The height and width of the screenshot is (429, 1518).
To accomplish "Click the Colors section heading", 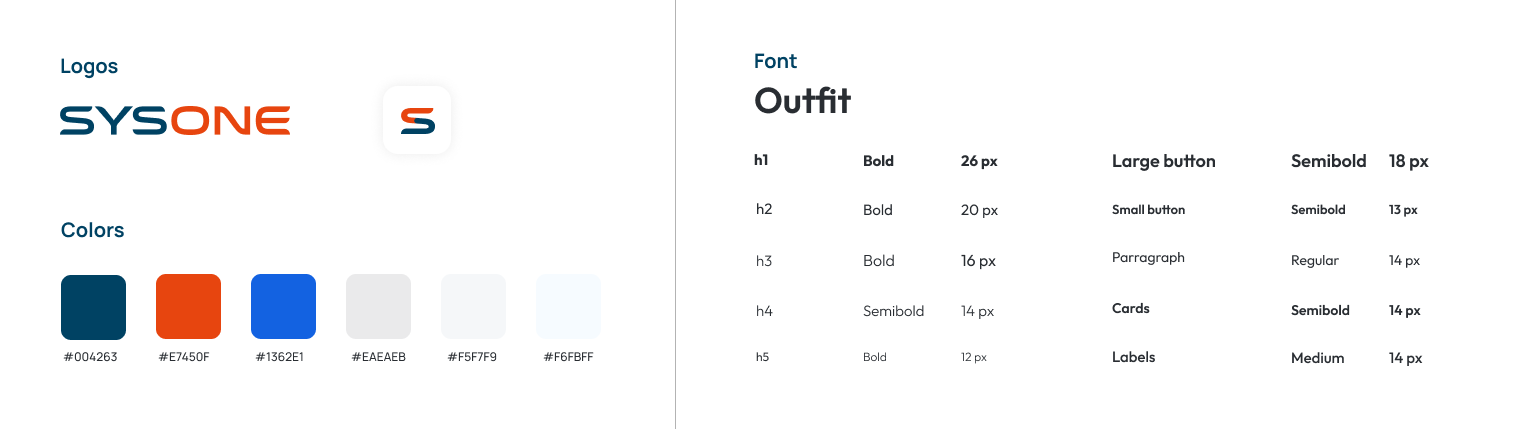I will (x=92, y=230).
